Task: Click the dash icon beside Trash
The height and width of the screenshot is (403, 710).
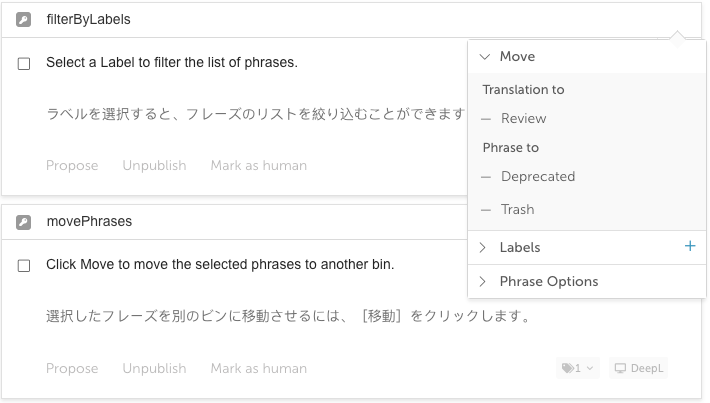Action: click(486, 210)
